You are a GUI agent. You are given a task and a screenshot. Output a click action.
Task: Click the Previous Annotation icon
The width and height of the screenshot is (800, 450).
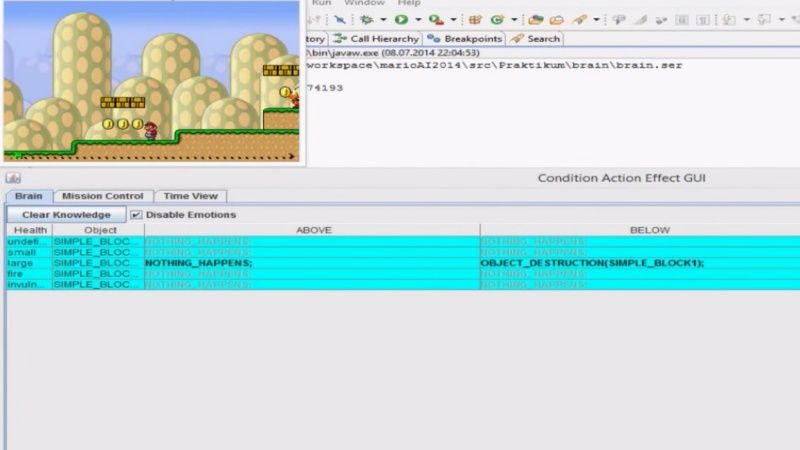pos(764,20)
